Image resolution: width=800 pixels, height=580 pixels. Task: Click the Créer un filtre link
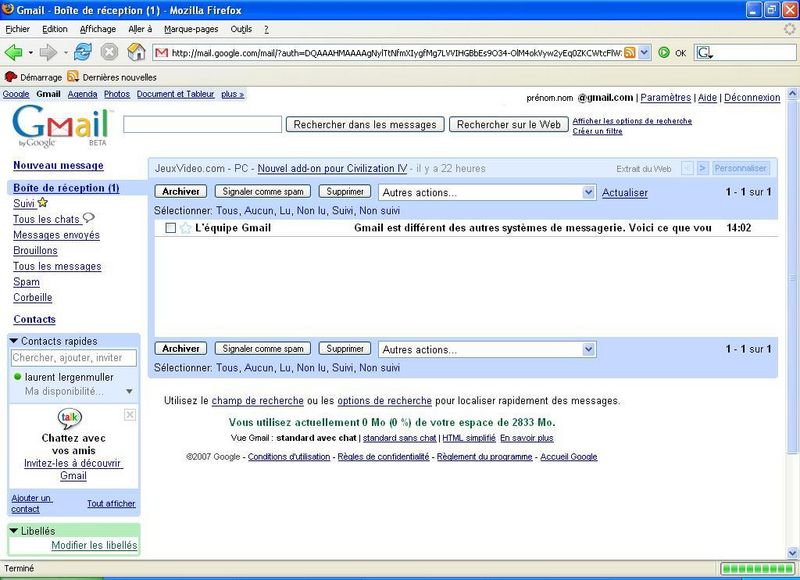pyautogui.click(x=597, y=131)
